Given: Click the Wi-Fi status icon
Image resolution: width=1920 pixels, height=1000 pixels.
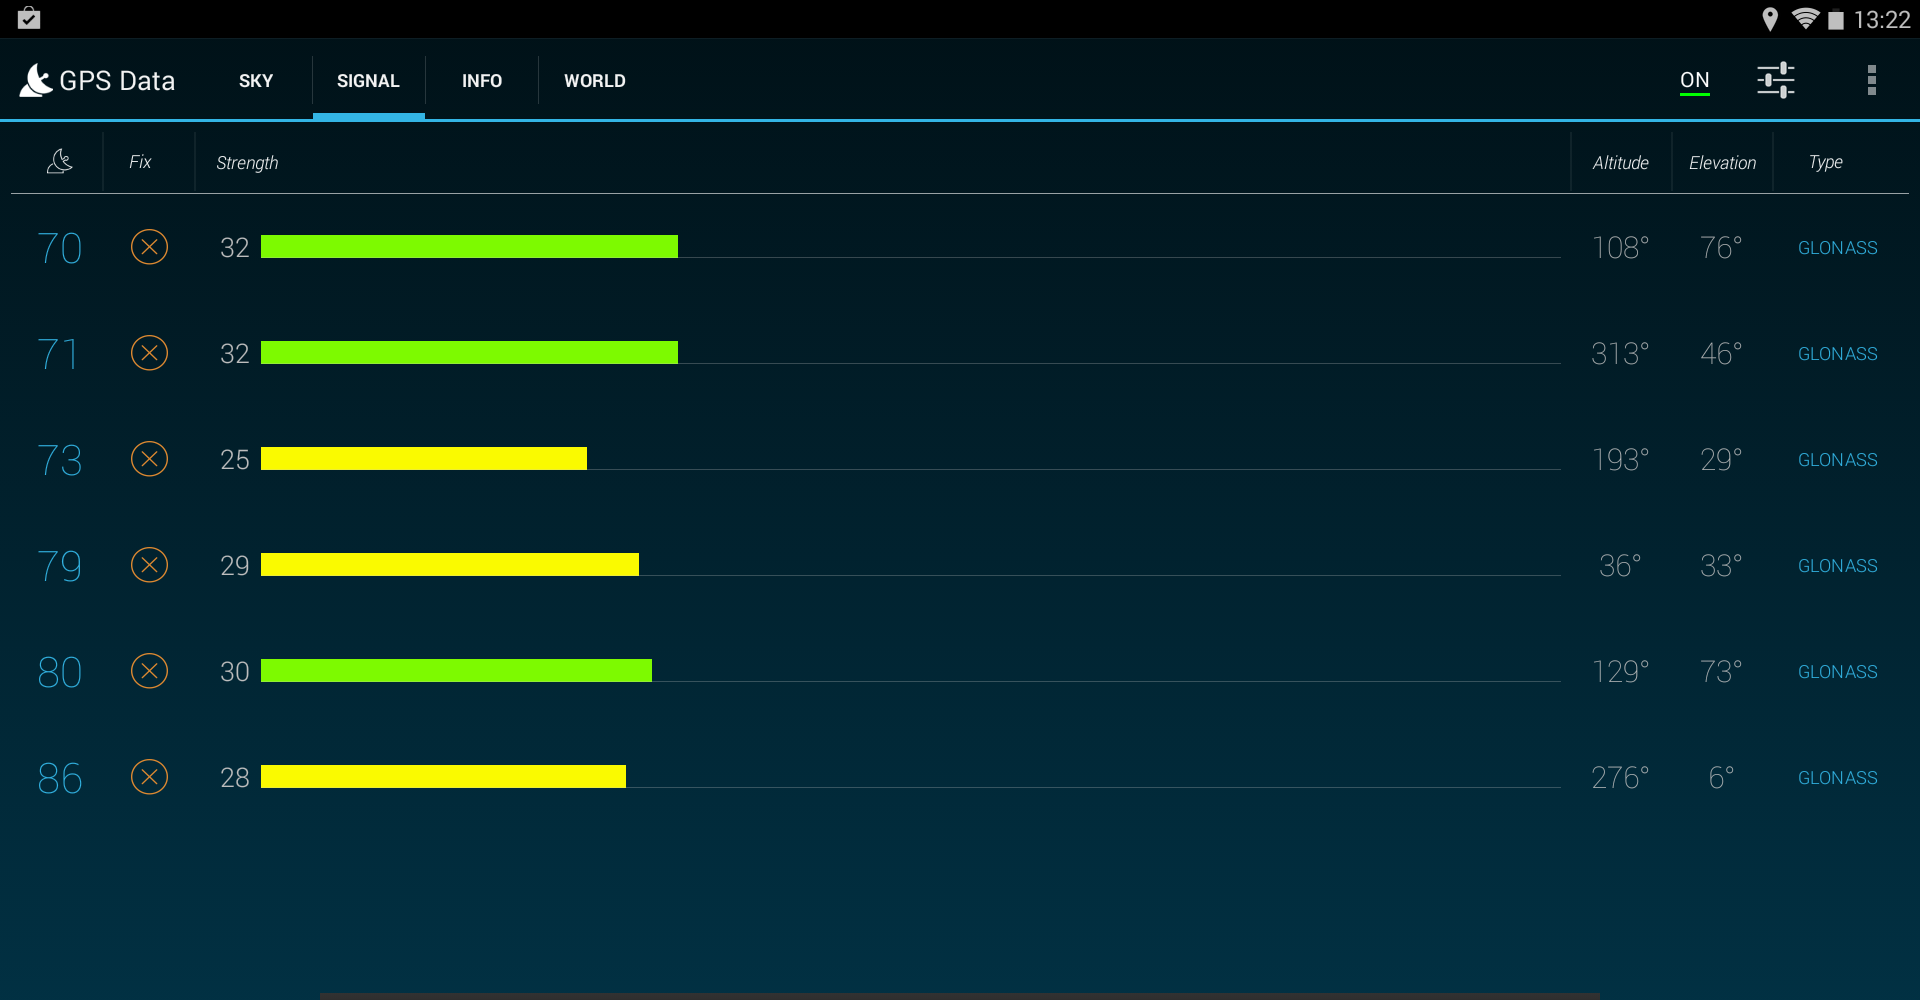Looking at the screenshot, I should (1805, 19).
